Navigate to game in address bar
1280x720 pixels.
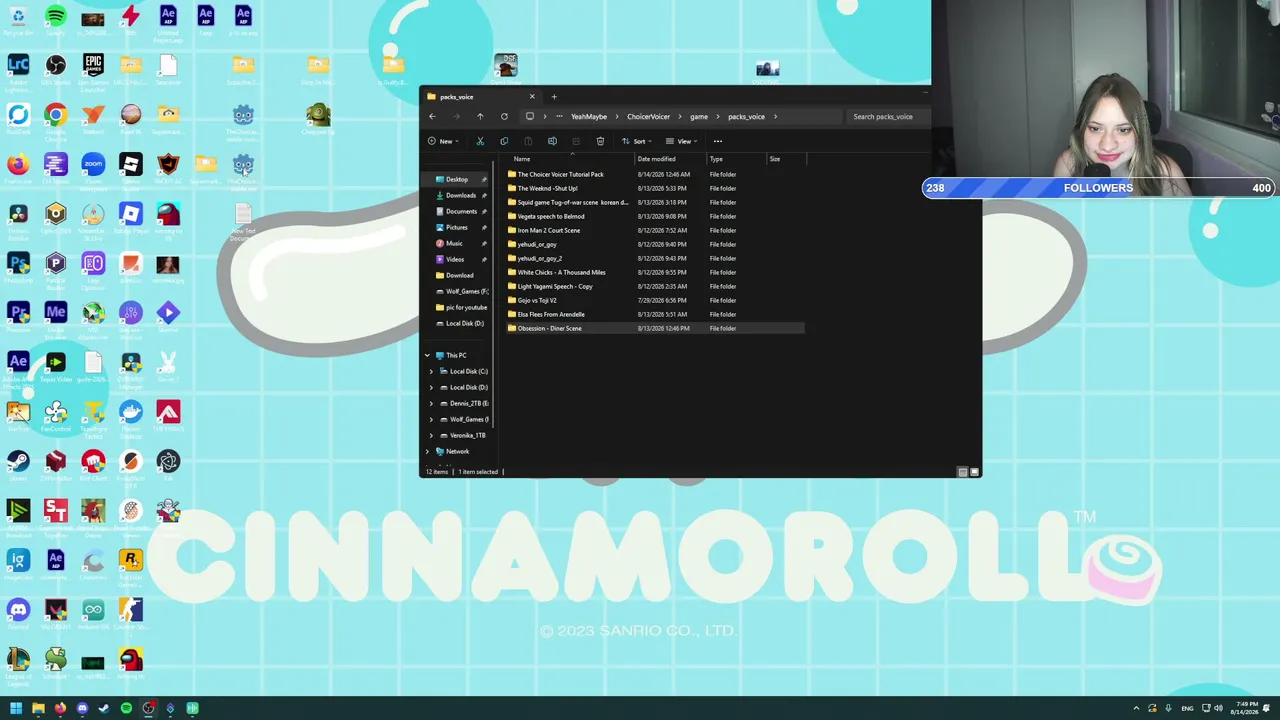(x=698, y=117)
